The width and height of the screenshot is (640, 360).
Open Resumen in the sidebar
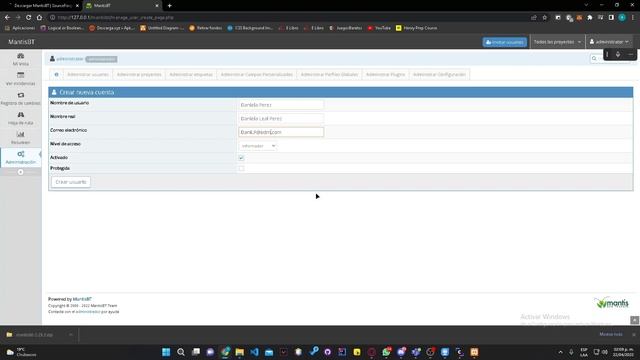[20, 138]
